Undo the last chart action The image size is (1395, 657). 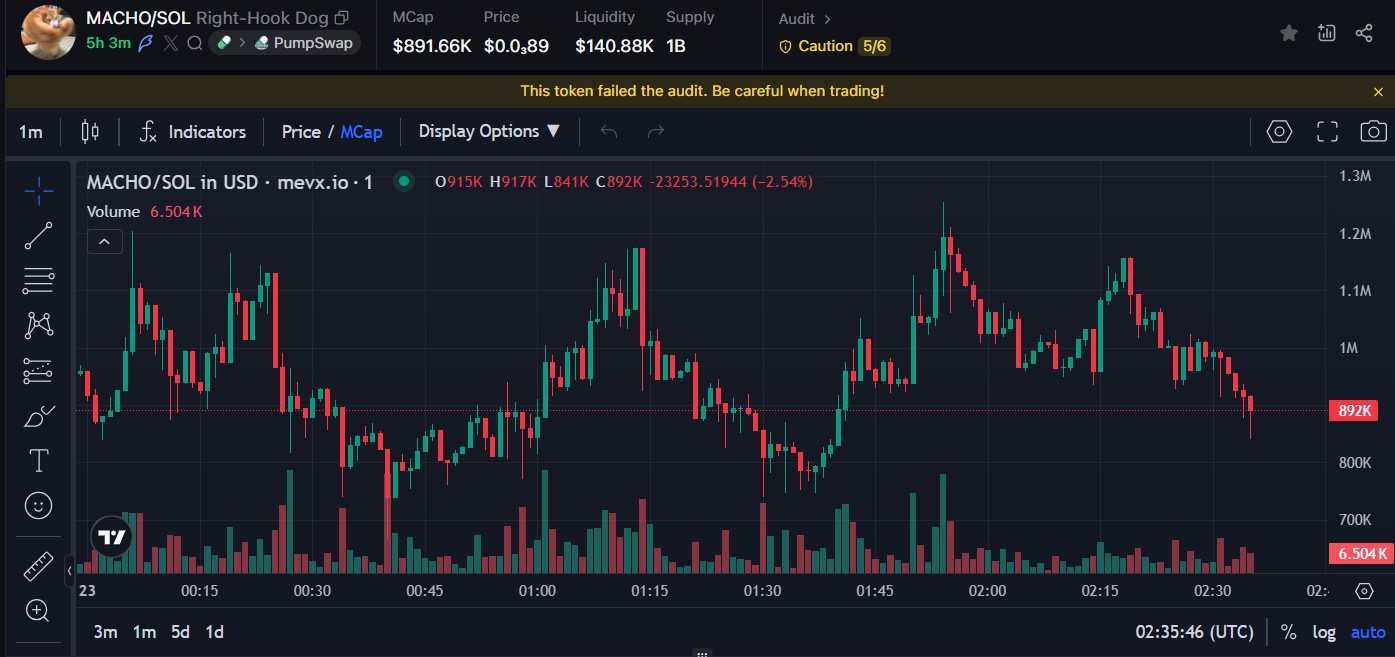(x=609, y=132)
